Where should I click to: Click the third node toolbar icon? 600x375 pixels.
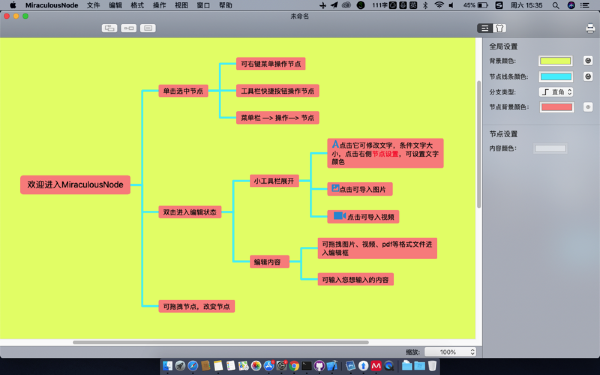[148, 28]
